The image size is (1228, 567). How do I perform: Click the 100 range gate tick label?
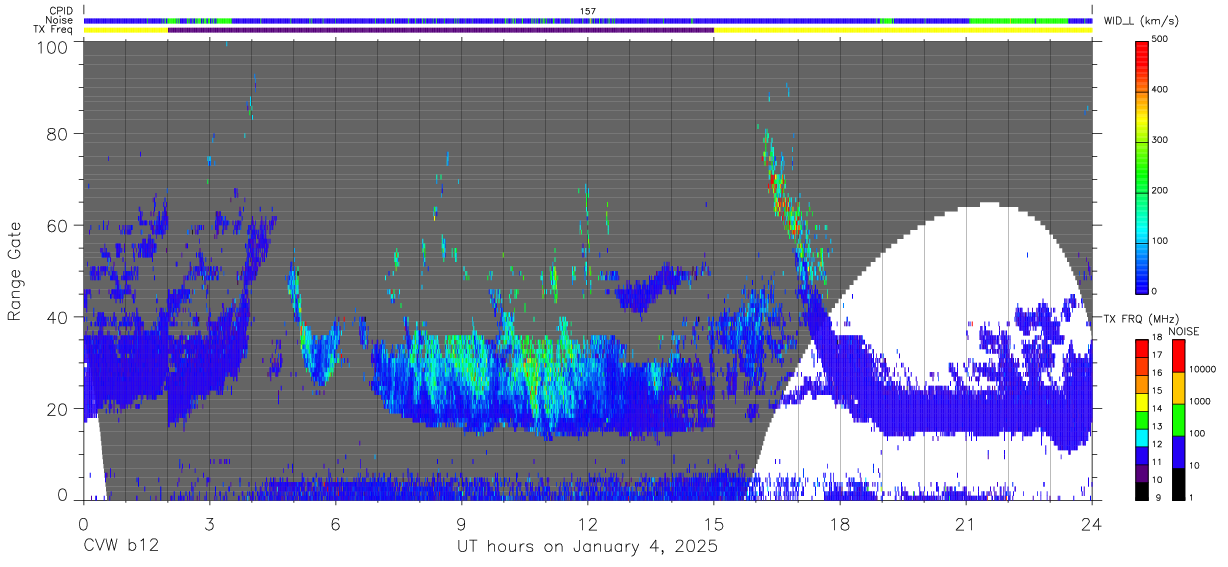click(x=54, y=46)
